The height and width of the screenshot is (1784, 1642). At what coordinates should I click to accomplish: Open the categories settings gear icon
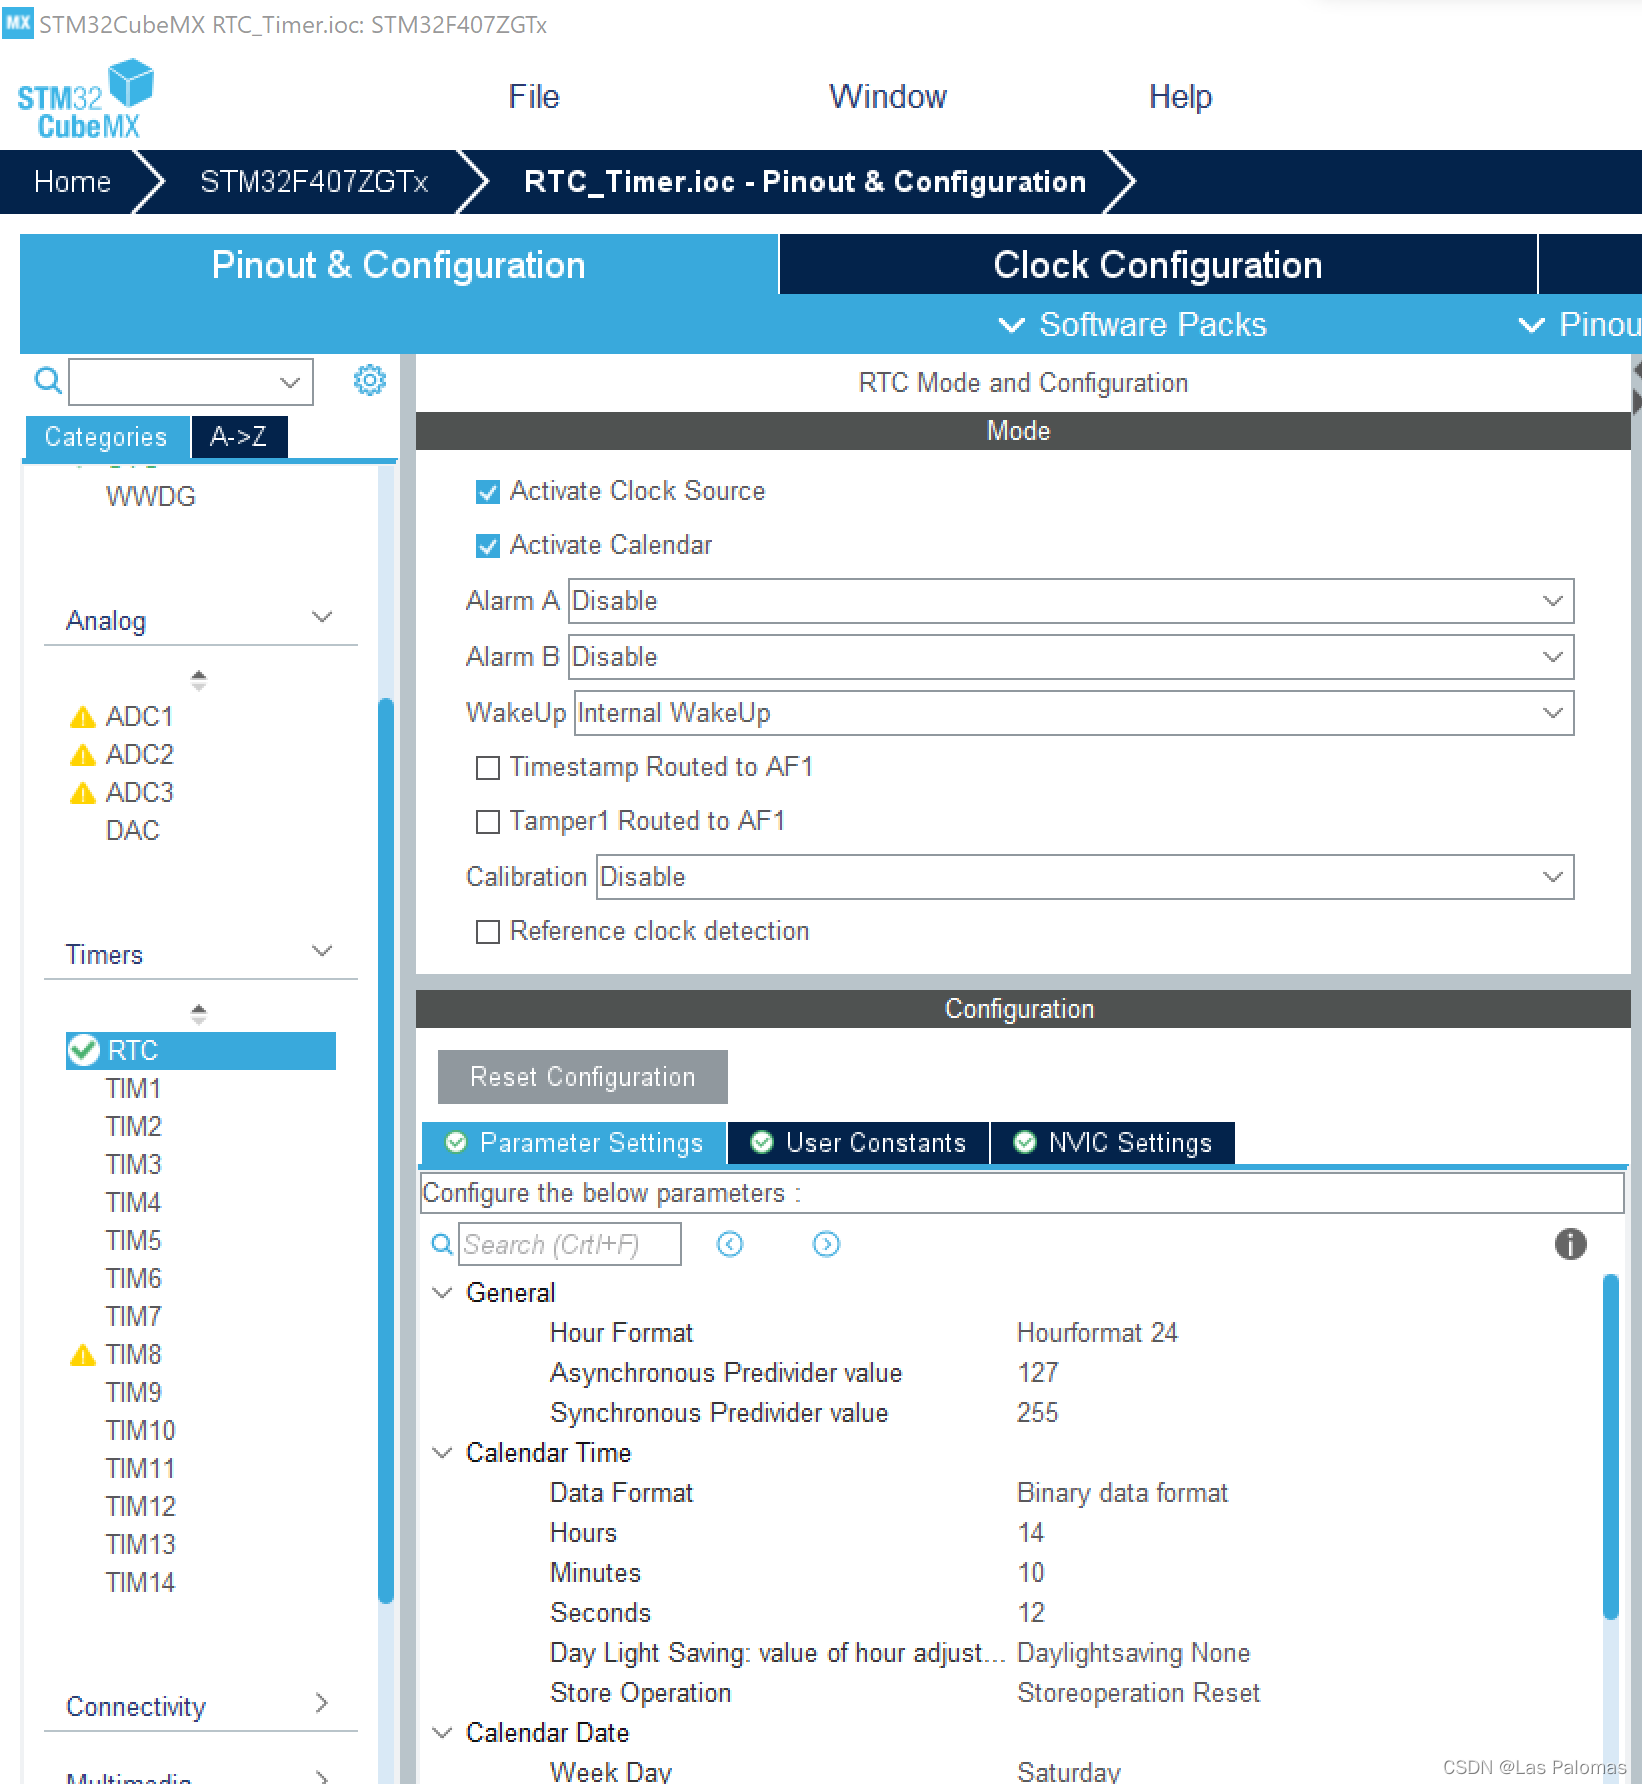pyautogui.click(x=369, y=380)
